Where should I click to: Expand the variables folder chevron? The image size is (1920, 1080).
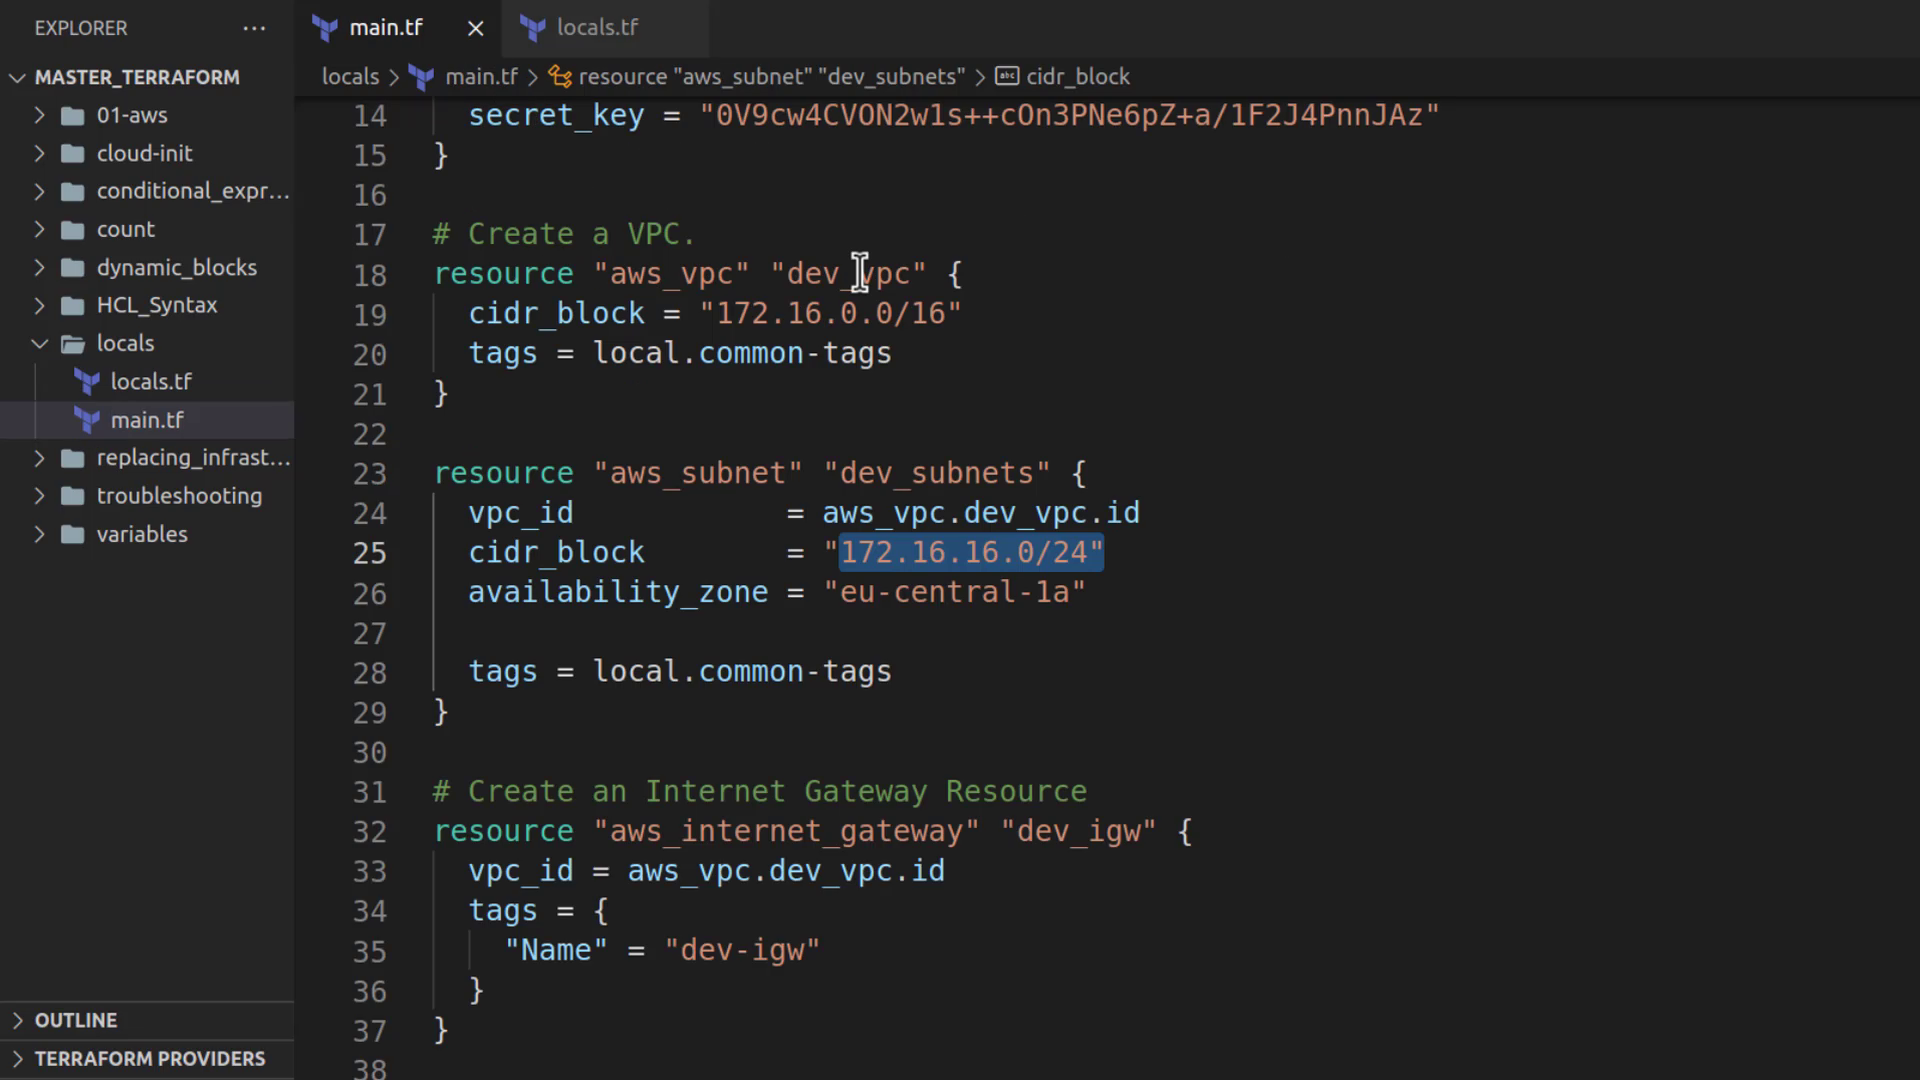click(x=39, y=534)
